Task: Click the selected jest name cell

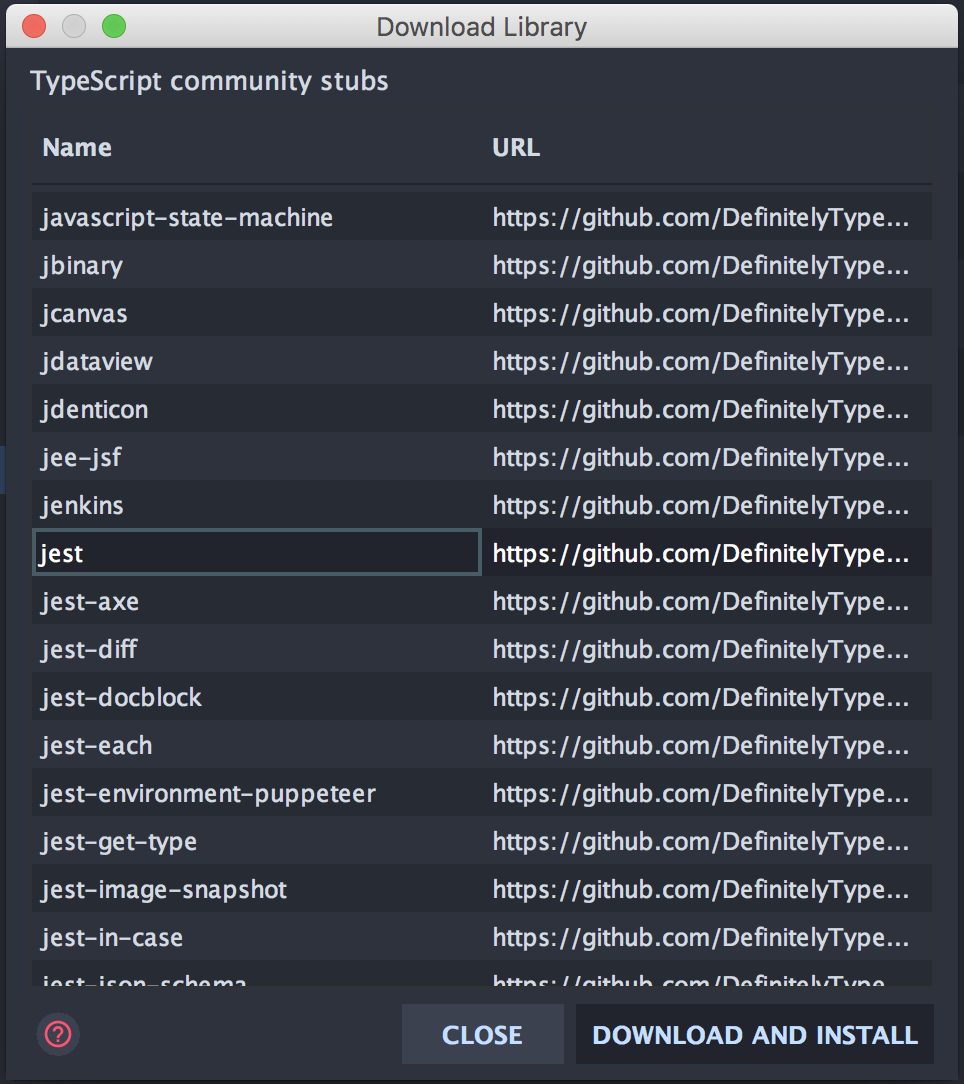Action: [x=62, y=553]
